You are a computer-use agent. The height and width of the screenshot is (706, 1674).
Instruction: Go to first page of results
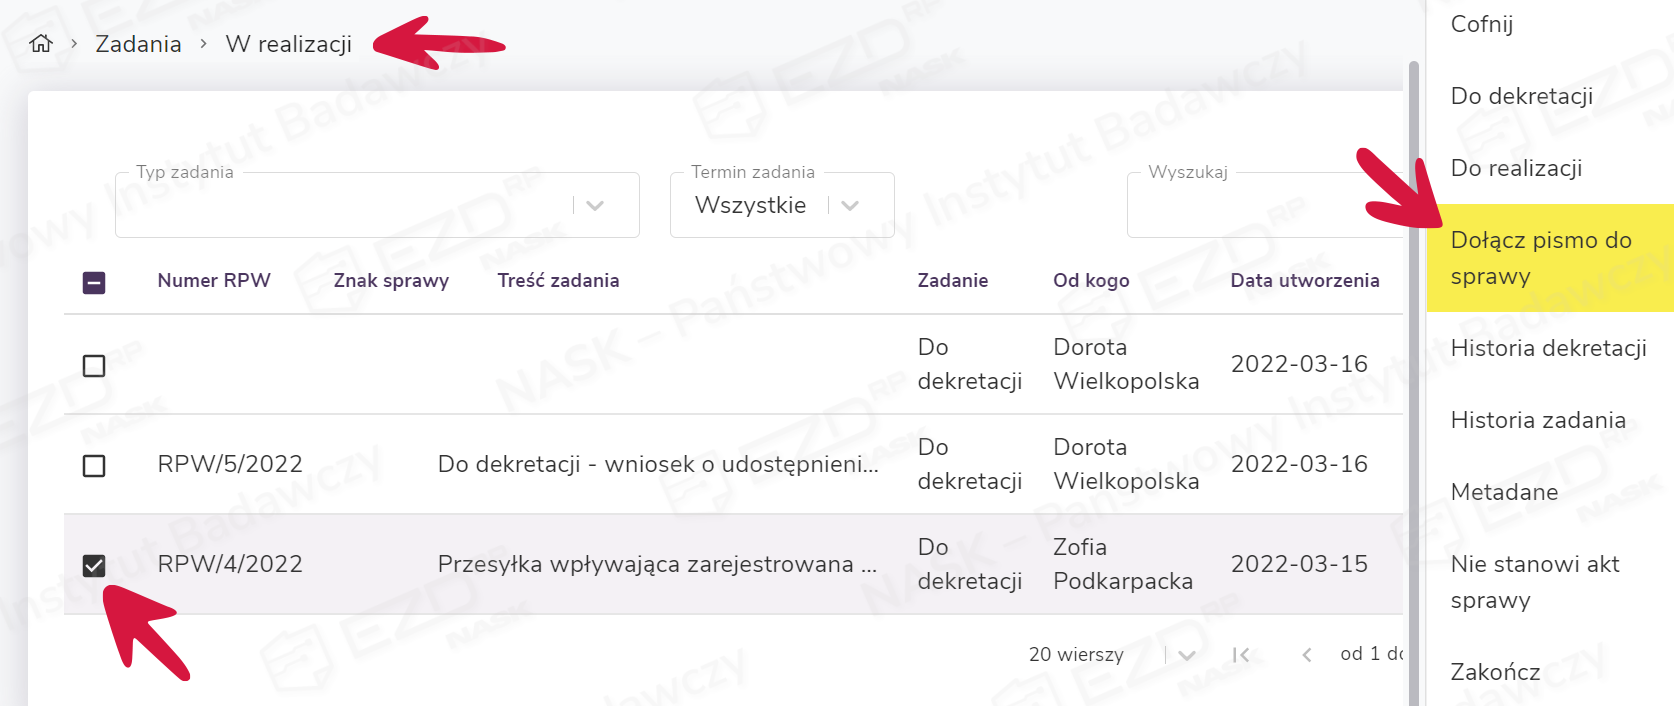pyautogui.click(x=1241, y=655)
